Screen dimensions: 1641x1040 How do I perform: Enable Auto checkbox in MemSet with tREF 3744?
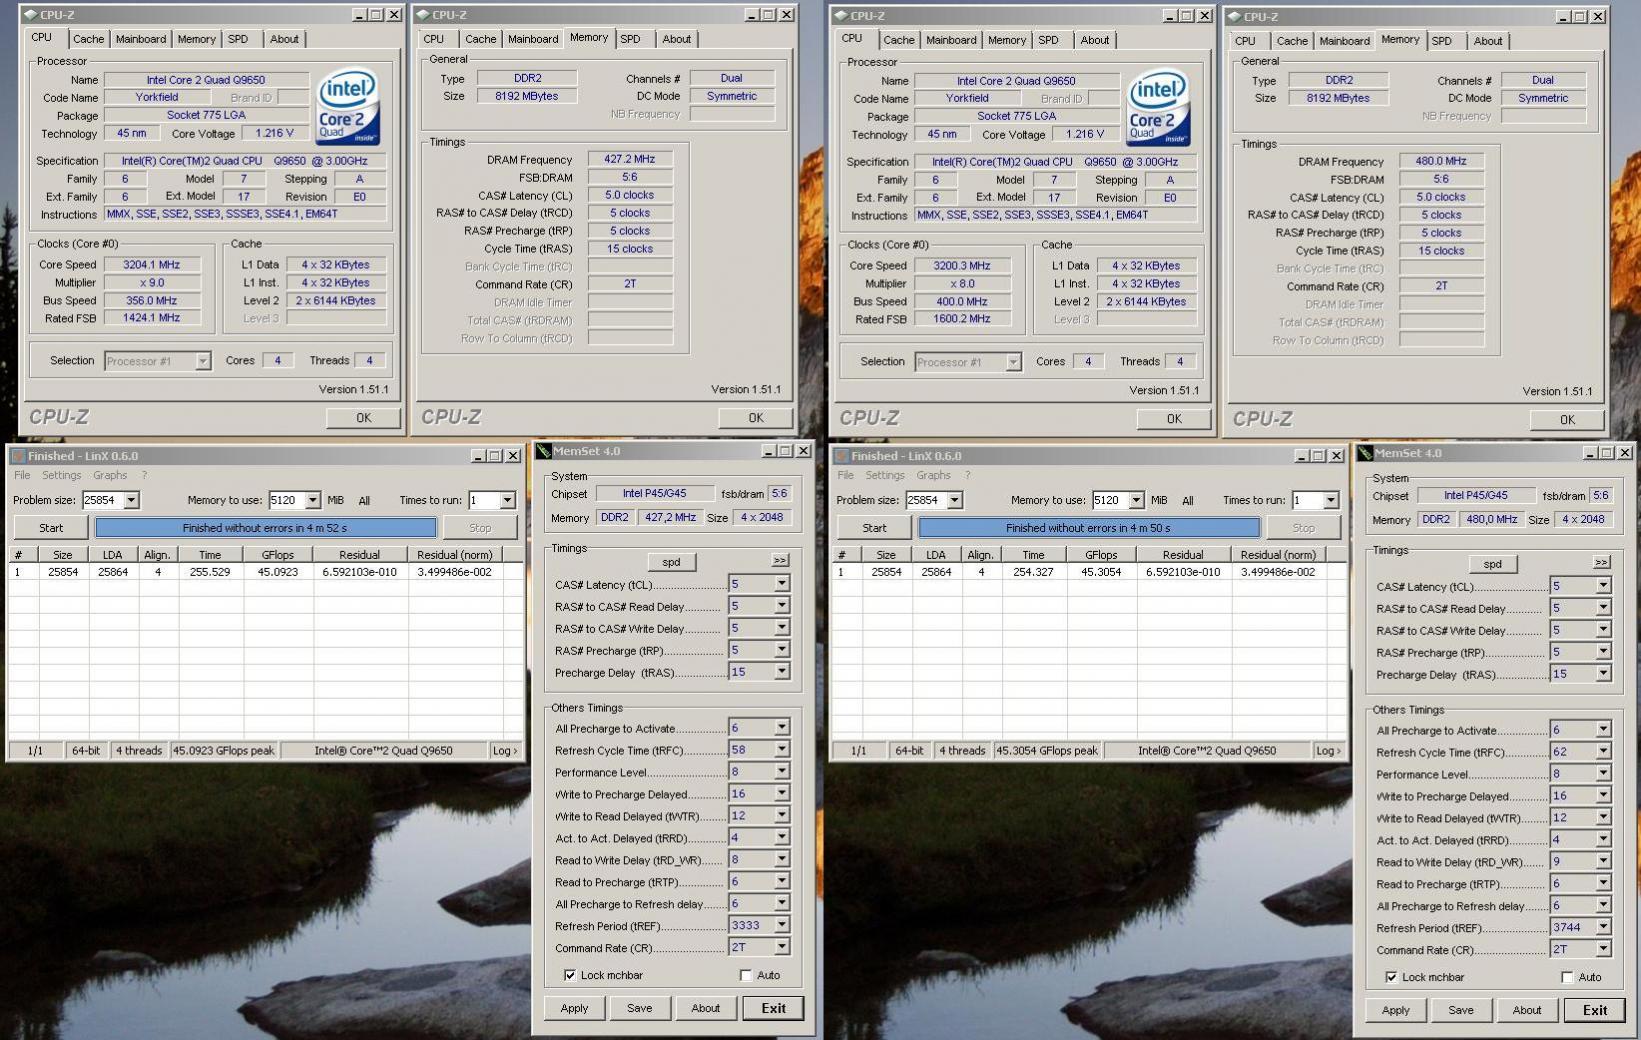click(x=1567, y=977)
